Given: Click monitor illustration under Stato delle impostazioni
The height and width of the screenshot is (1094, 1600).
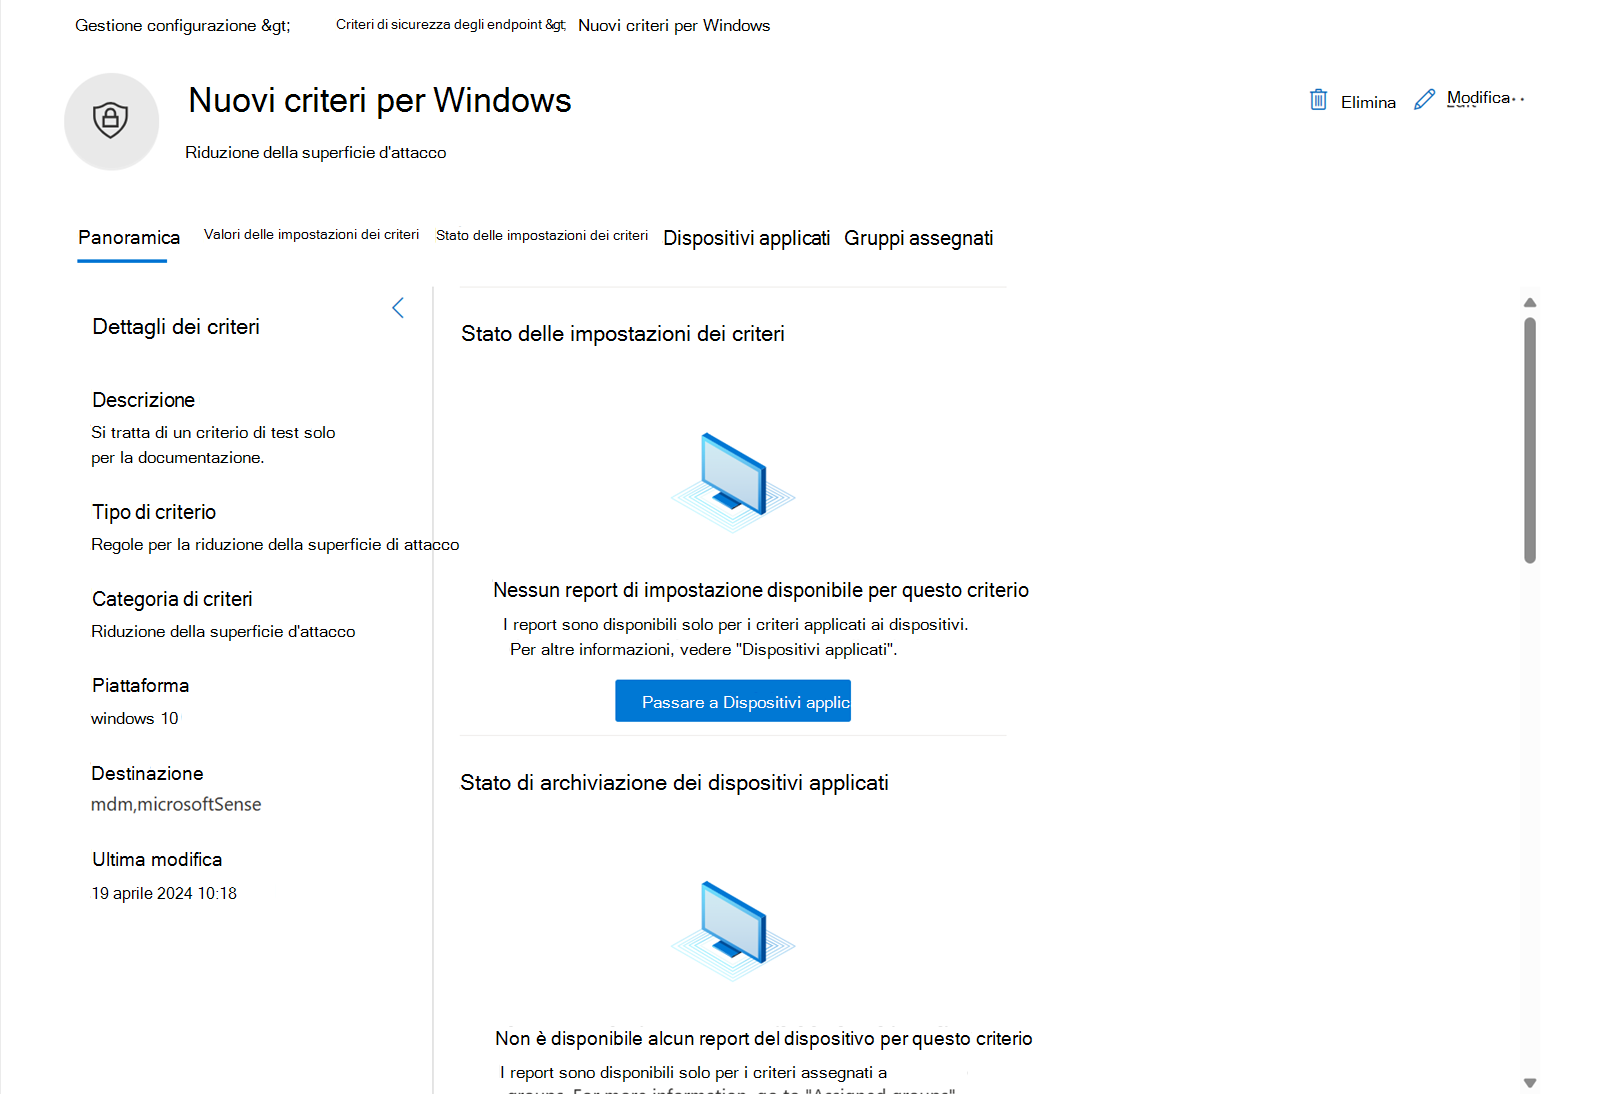Looking at the screenshot, I should (x=733, y=482).
